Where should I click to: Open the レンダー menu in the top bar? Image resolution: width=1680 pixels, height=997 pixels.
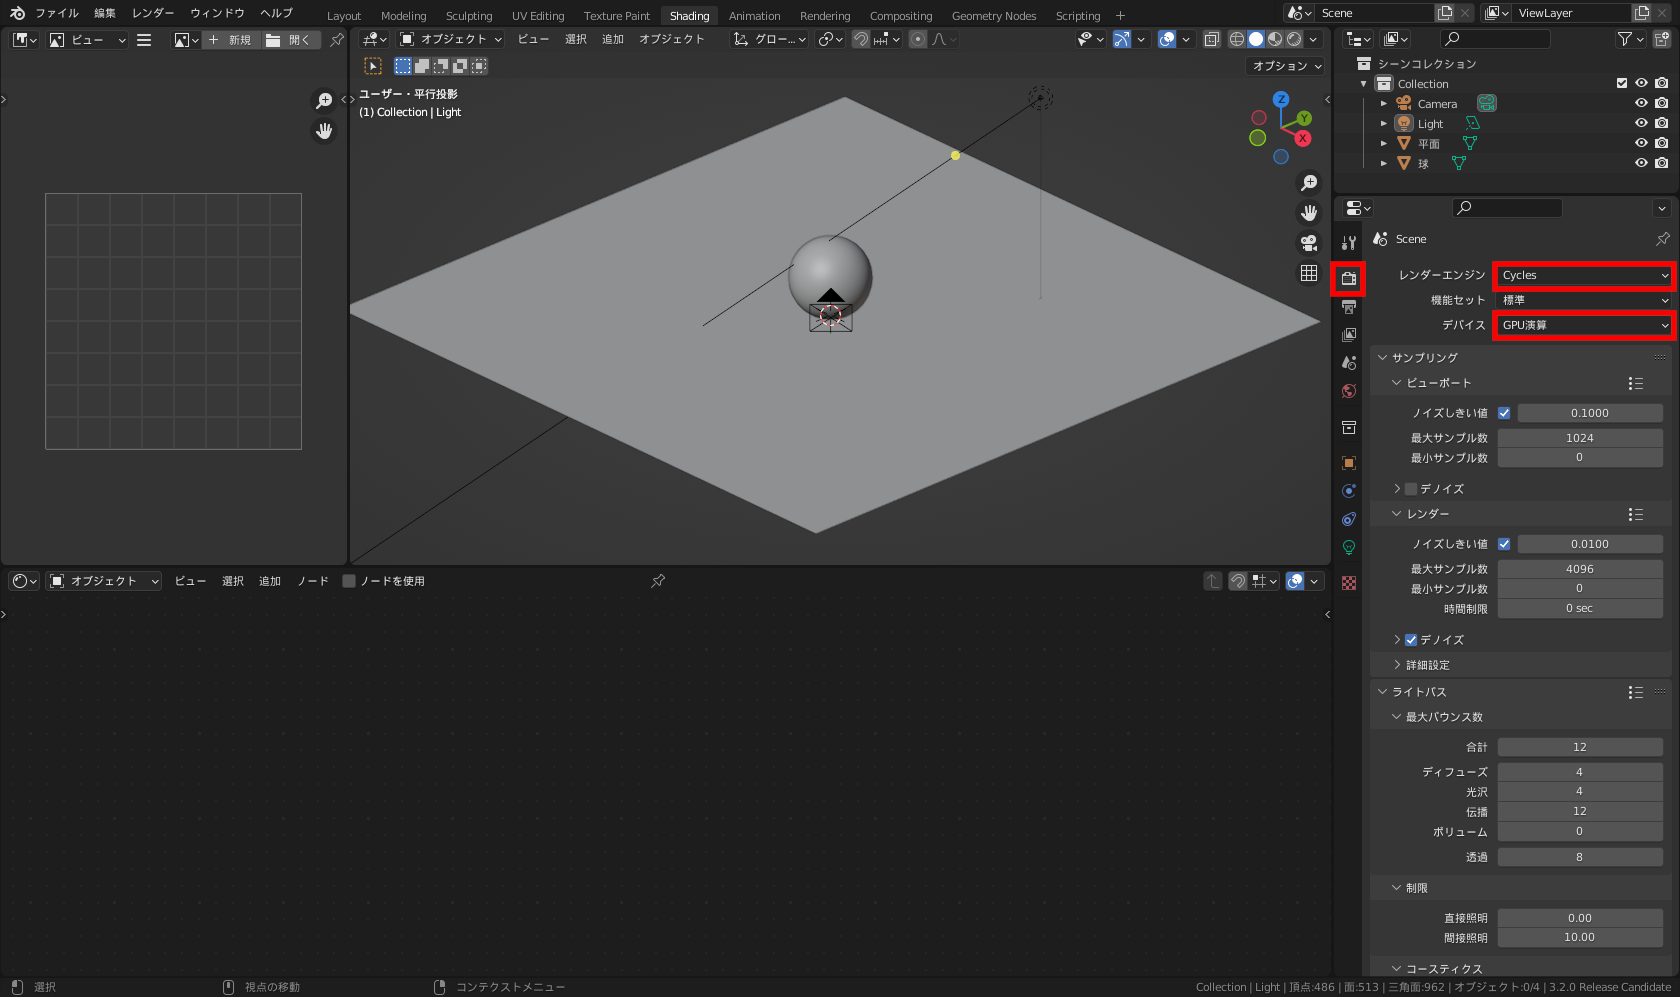153,13
